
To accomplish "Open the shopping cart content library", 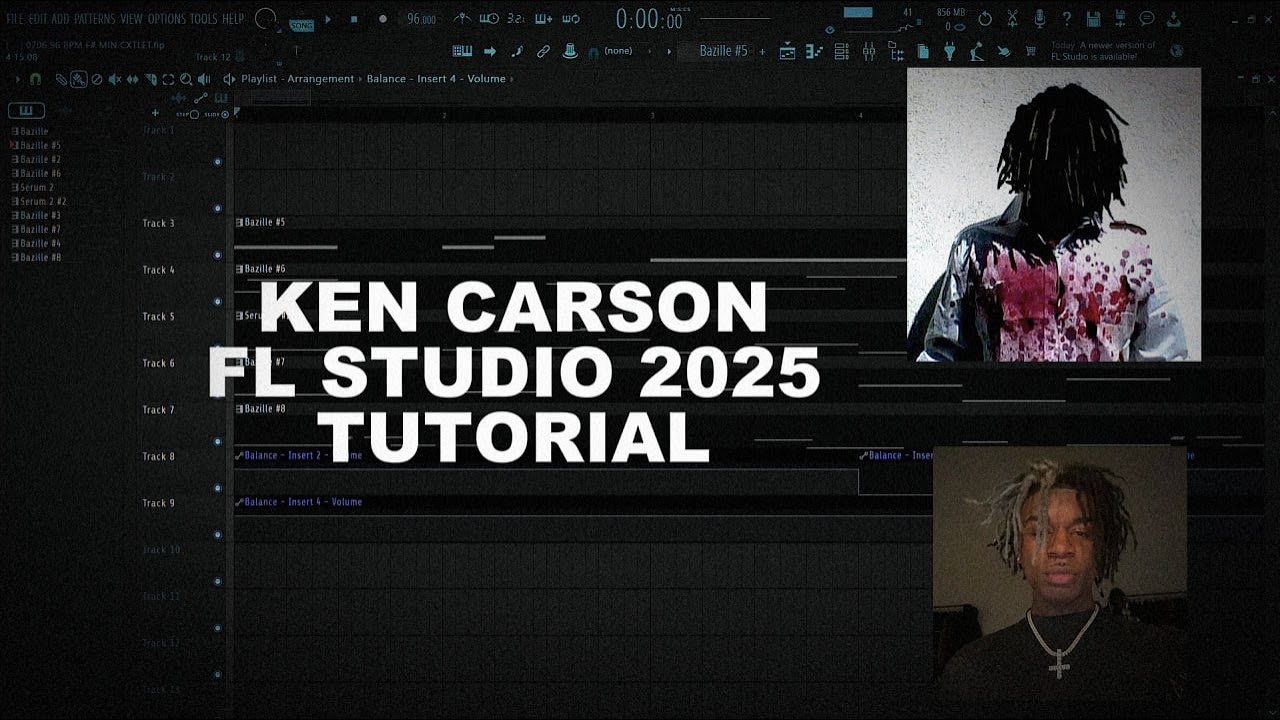I will coord(1030,51).
